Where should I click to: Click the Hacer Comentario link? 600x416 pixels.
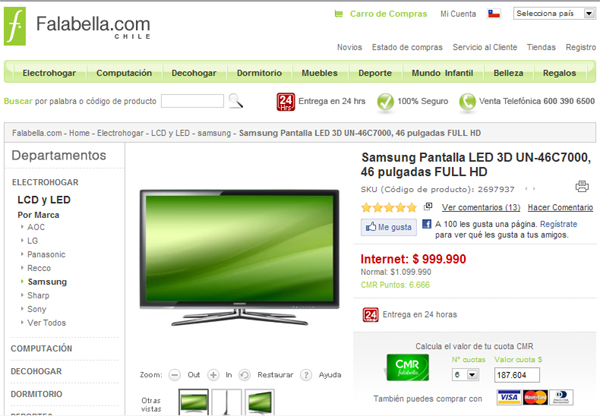click(x=560, y=207)
